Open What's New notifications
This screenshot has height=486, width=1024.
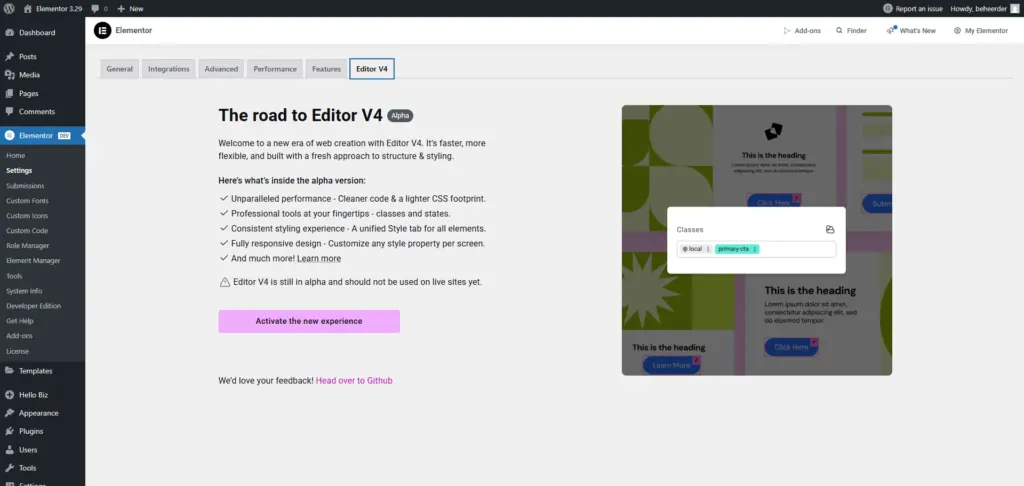coord(911,31)
